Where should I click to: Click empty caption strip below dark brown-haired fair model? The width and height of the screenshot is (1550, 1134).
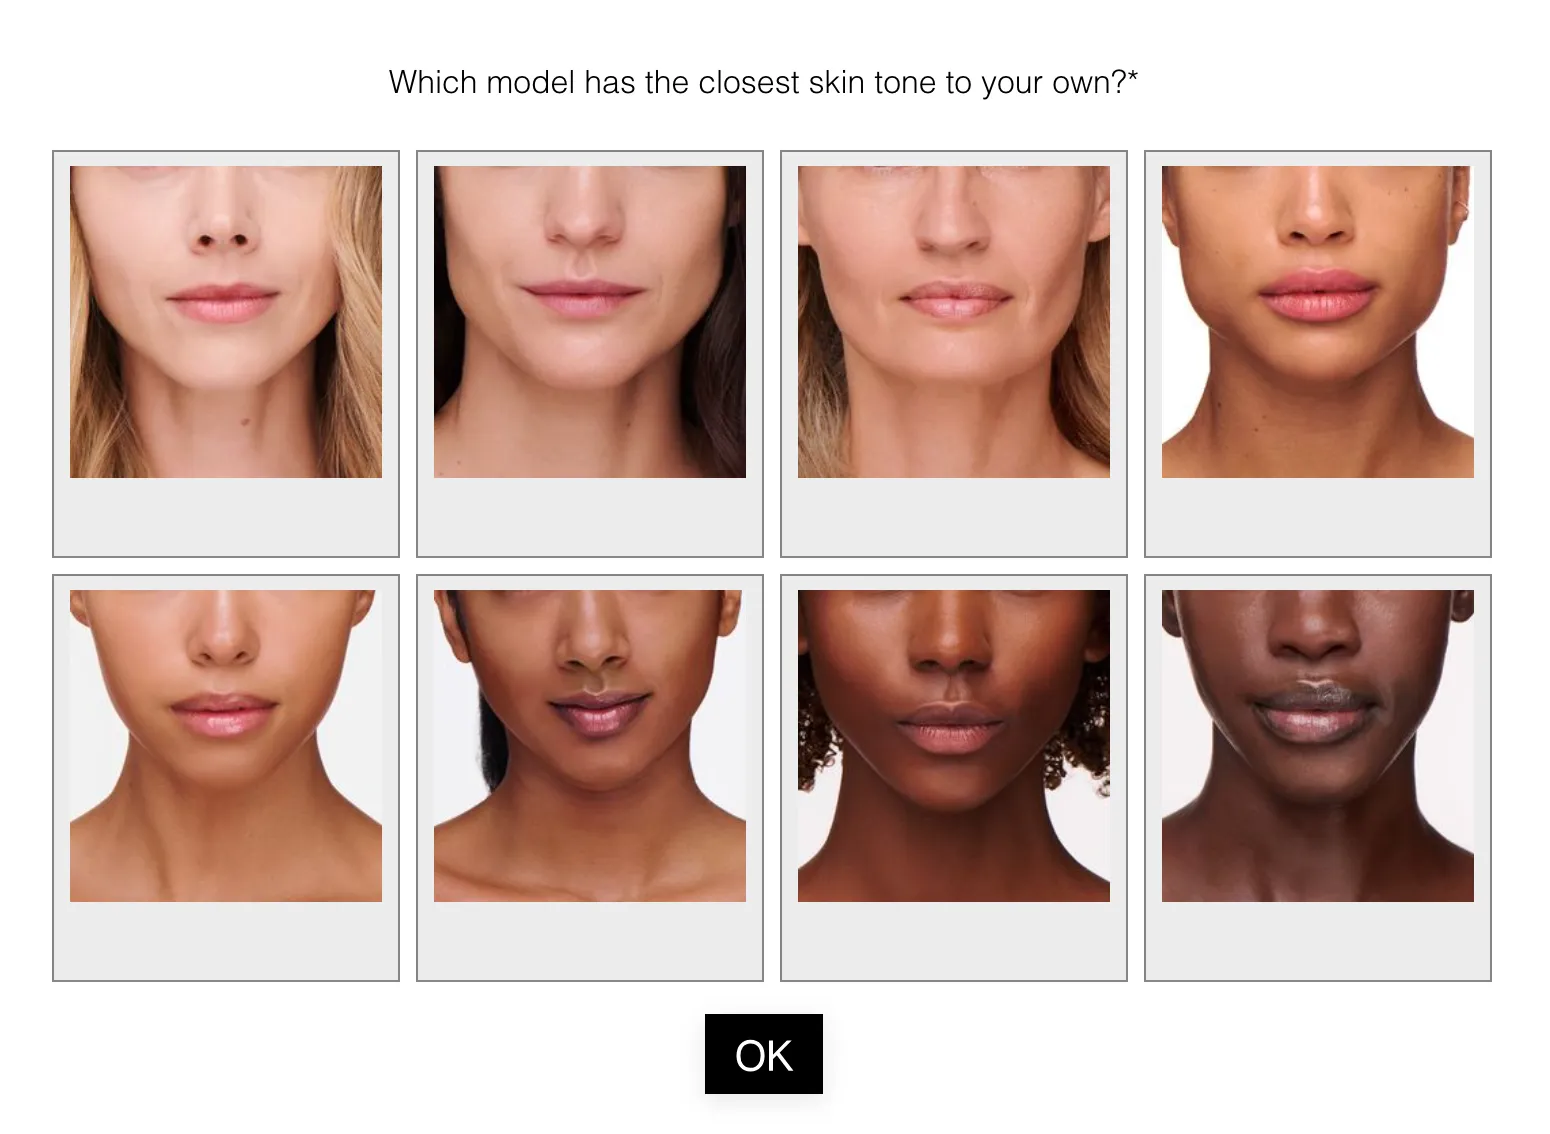point(590,516)
